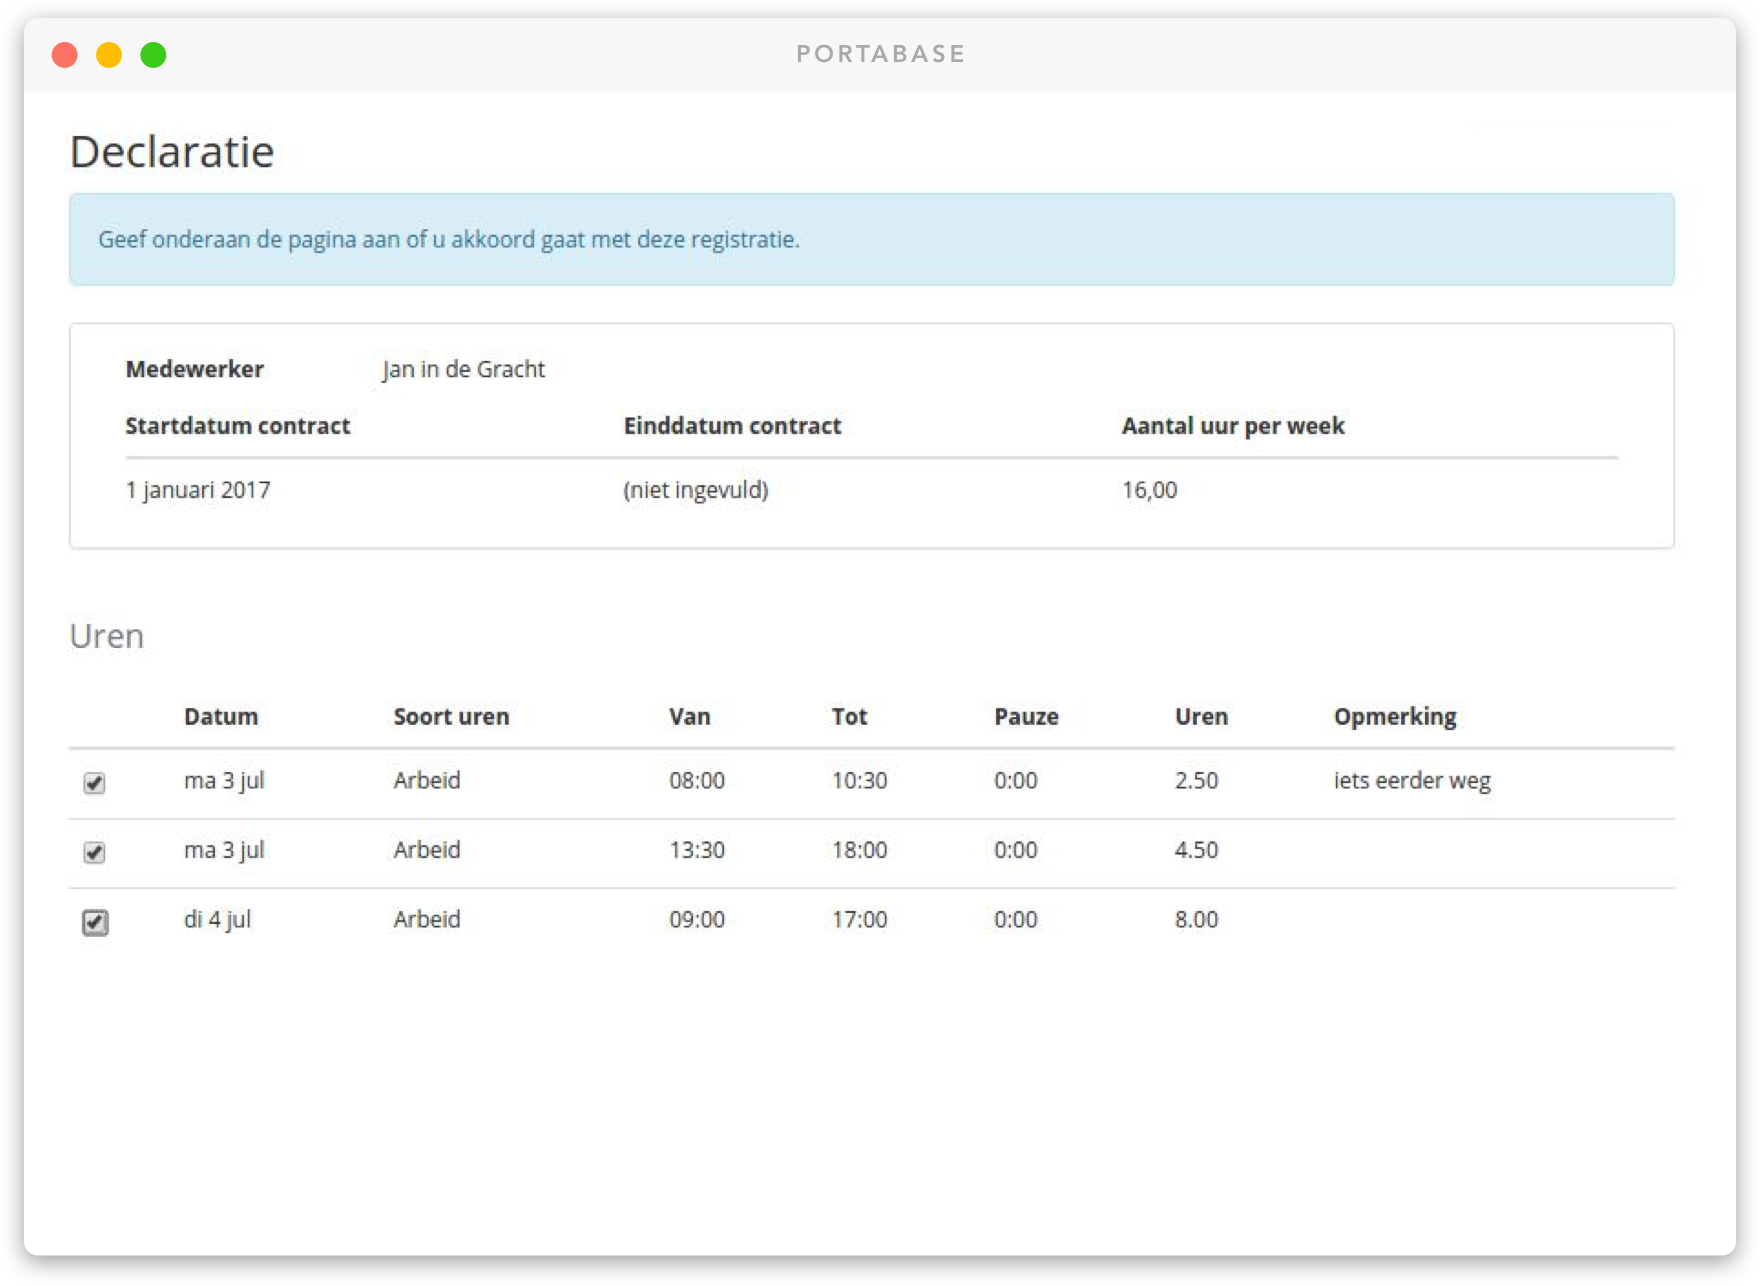Click the 'iets eerder weg' remark
Screen dimensions: 1760x1286
pos(1412,781)
